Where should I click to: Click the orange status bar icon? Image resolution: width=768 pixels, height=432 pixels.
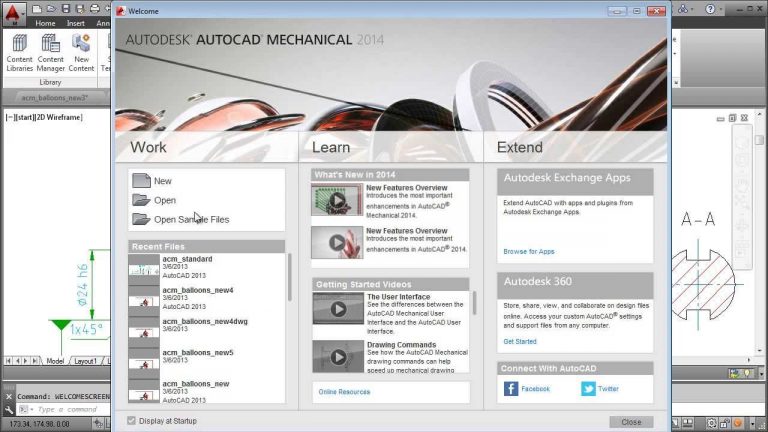(x=738, y=423)
